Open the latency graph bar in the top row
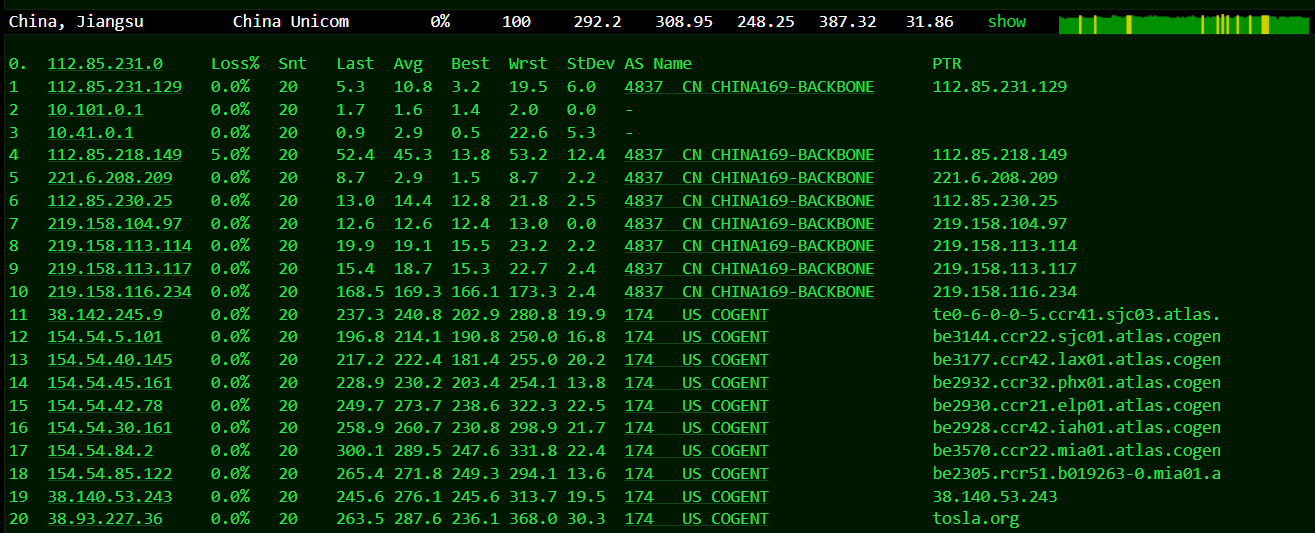Image resolution: width=1315 pixels, height=533 pixels. click(1184, 23)
